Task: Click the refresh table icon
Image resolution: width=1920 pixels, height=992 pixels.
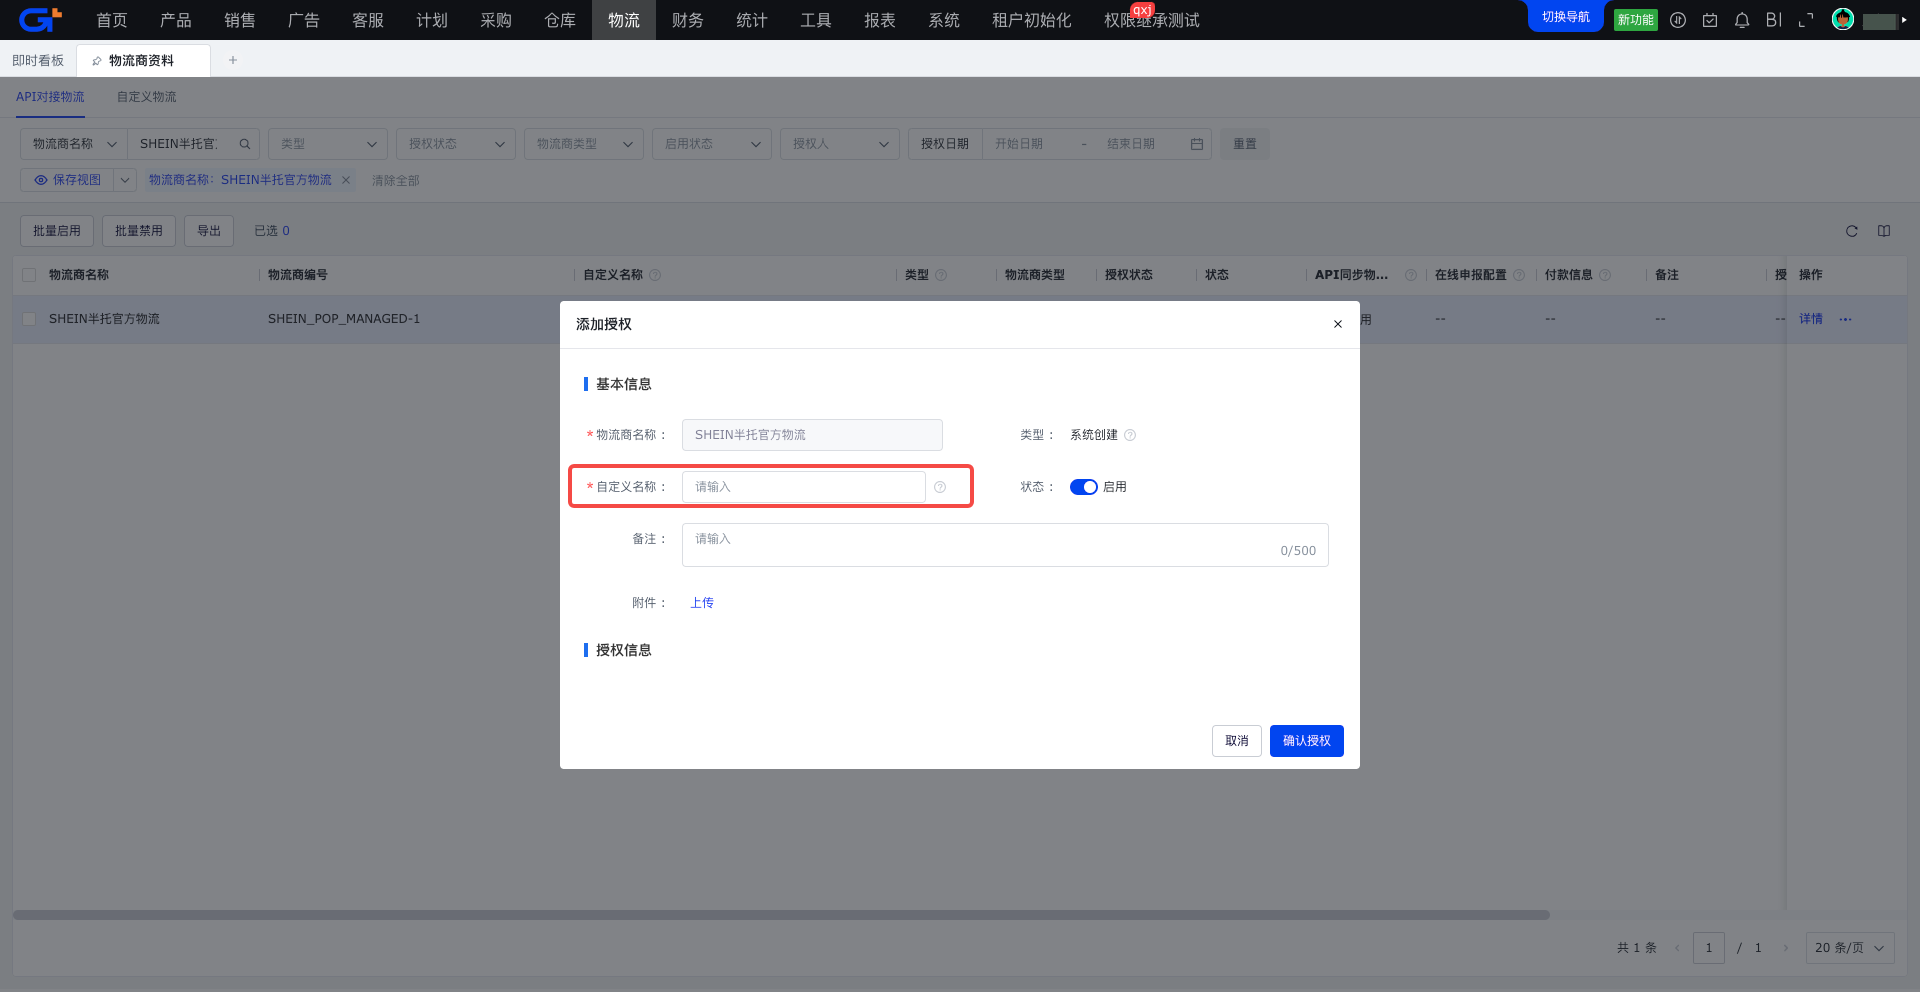Action: pyautogui.click(x=1852, y=231)
